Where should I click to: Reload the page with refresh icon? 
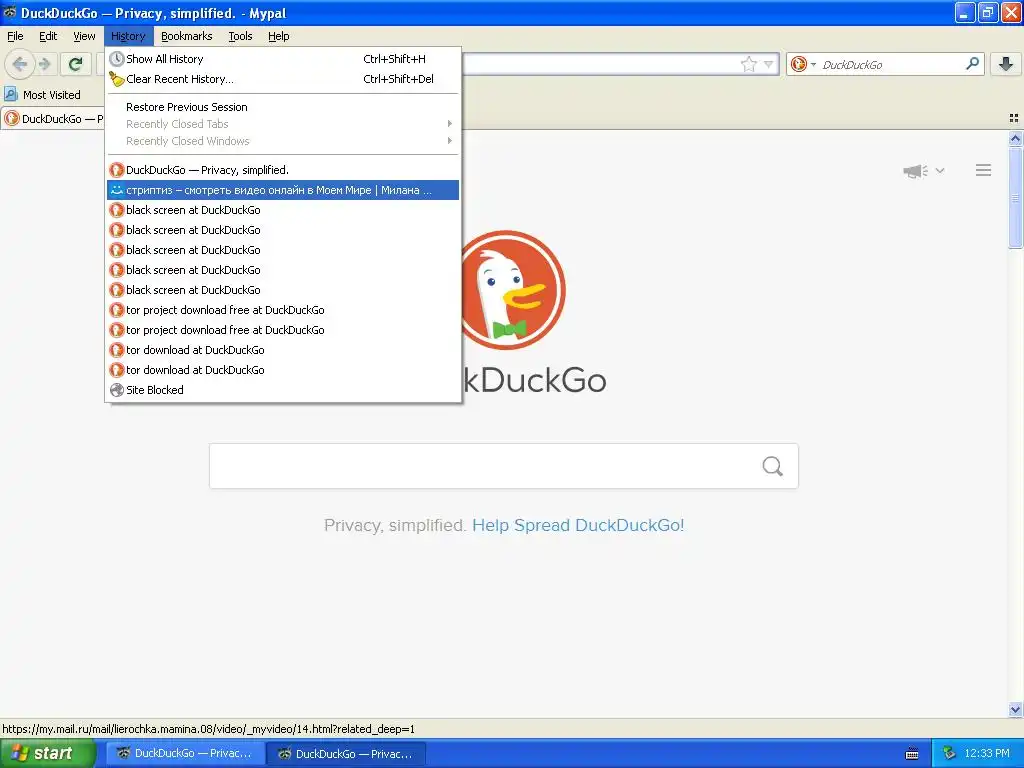point(76,64)
